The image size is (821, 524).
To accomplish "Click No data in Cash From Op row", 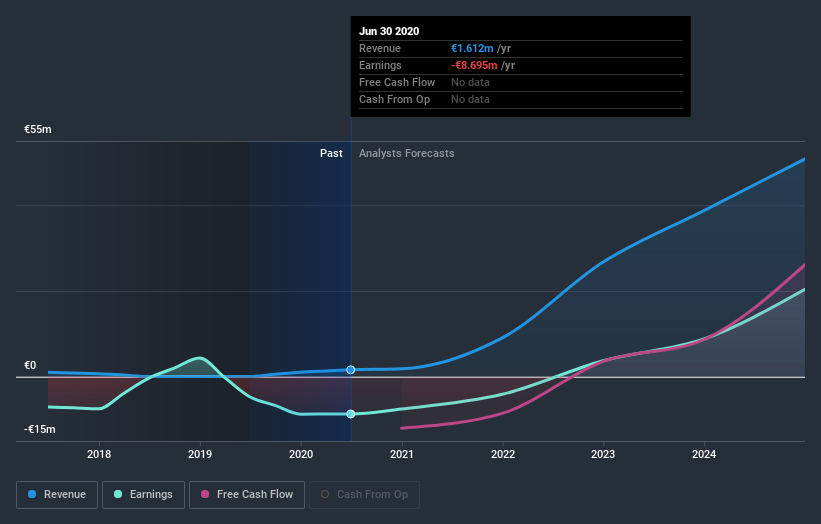I will [x=470, y=99].
